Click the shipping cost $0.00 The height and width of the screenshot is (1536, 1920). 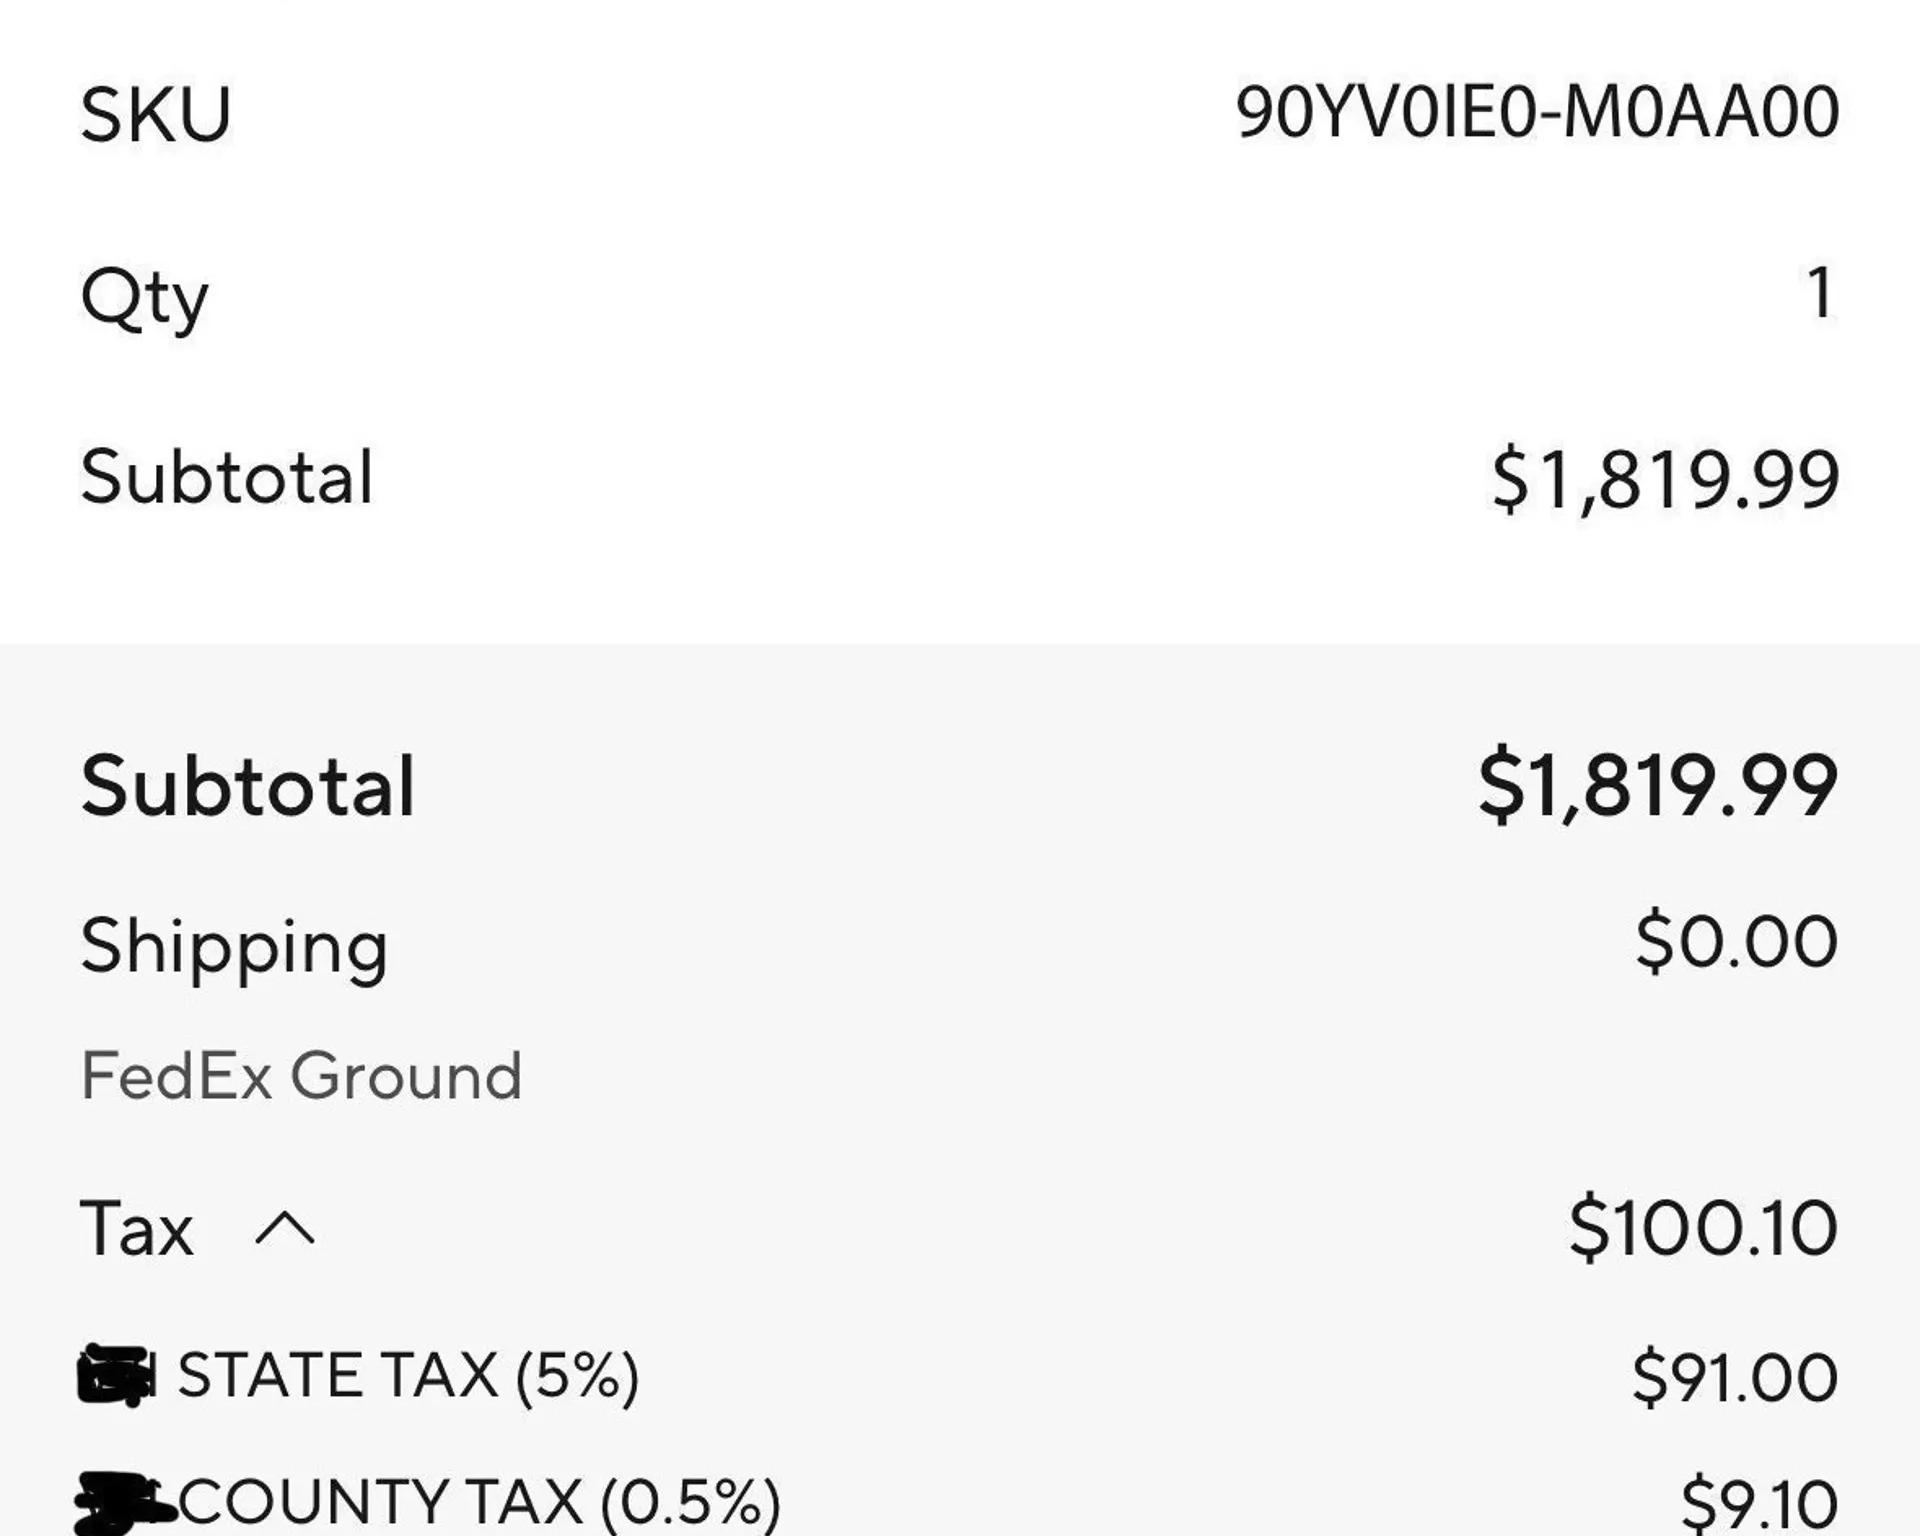click(1737, 941)
